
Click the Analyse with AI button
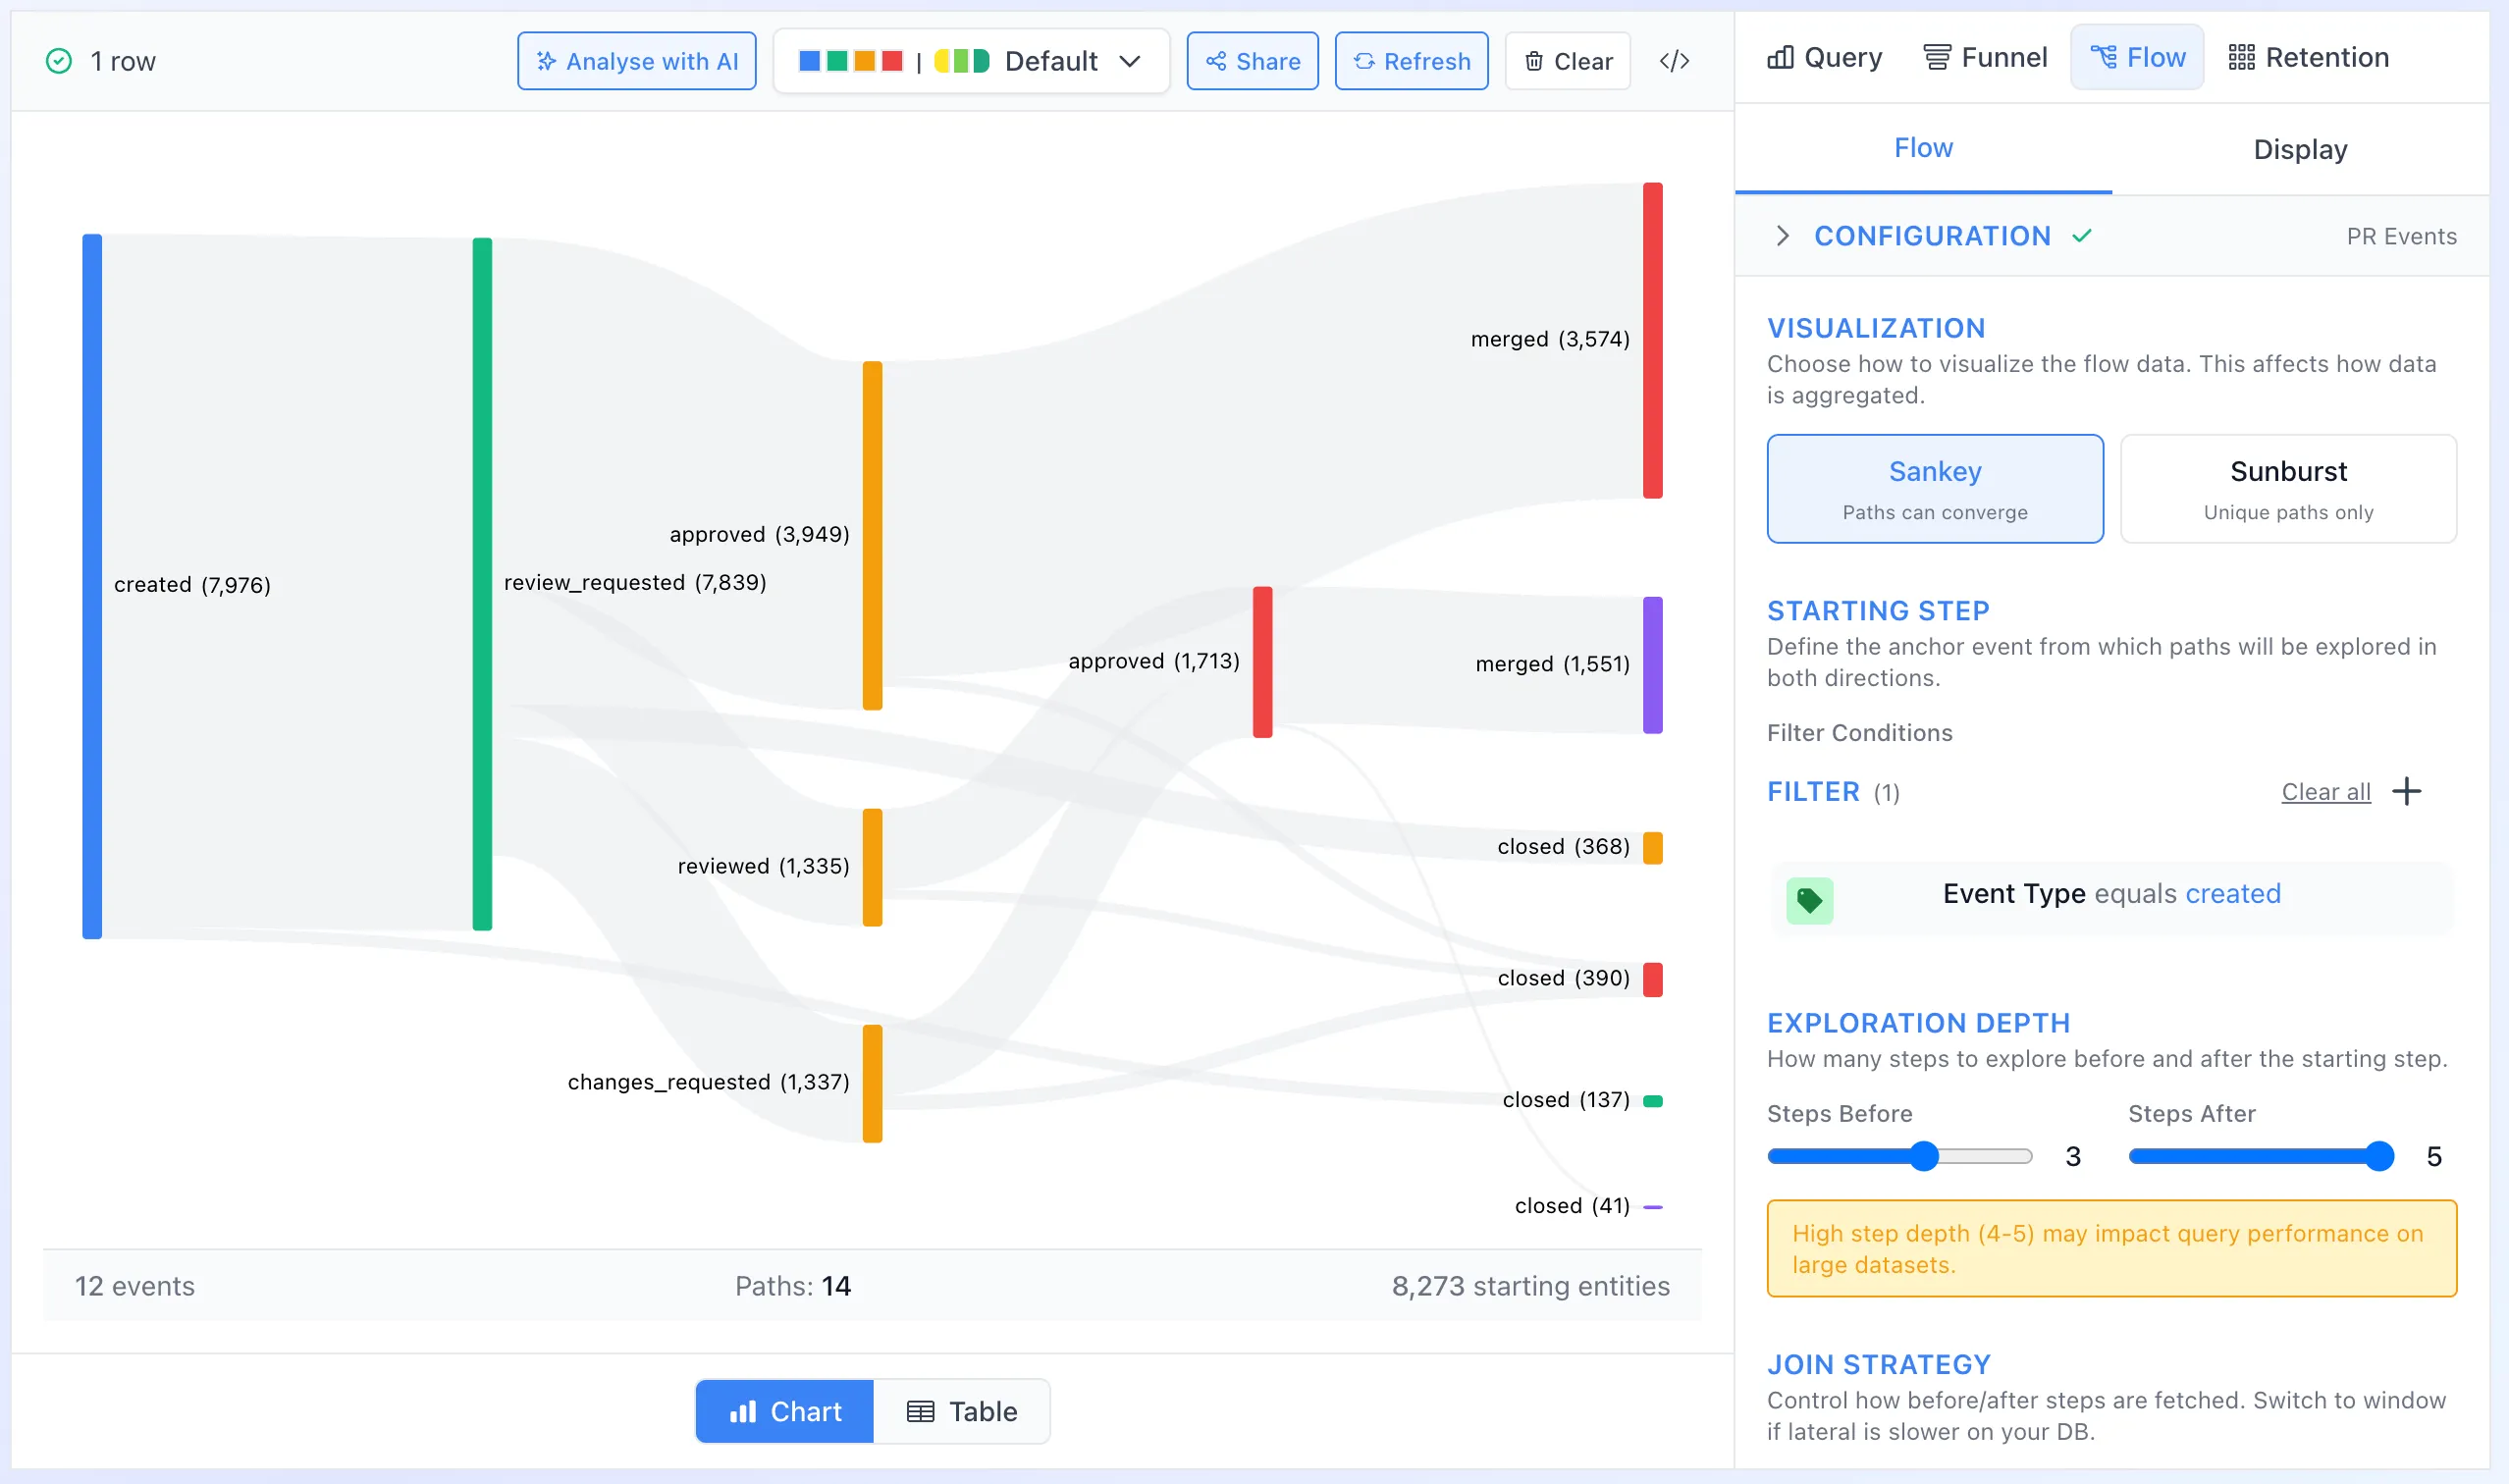click(636, 60)
